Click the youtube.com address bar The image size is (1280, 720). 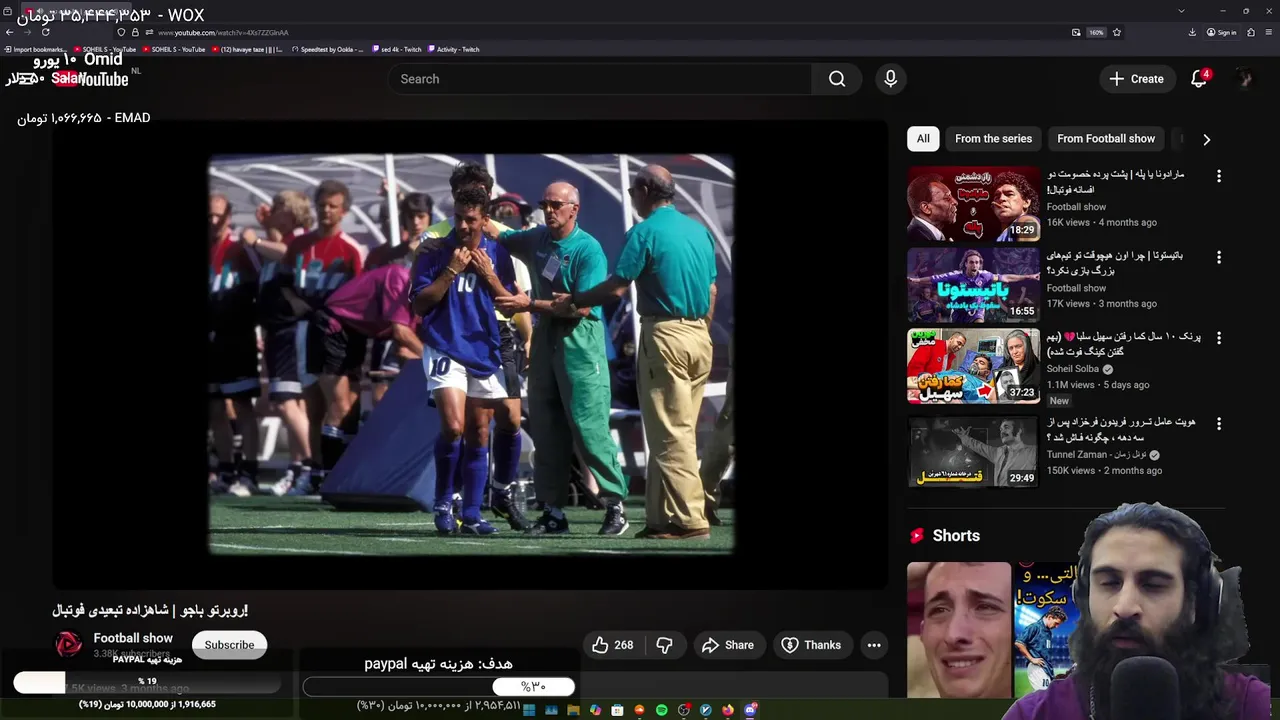click(600, 32)
